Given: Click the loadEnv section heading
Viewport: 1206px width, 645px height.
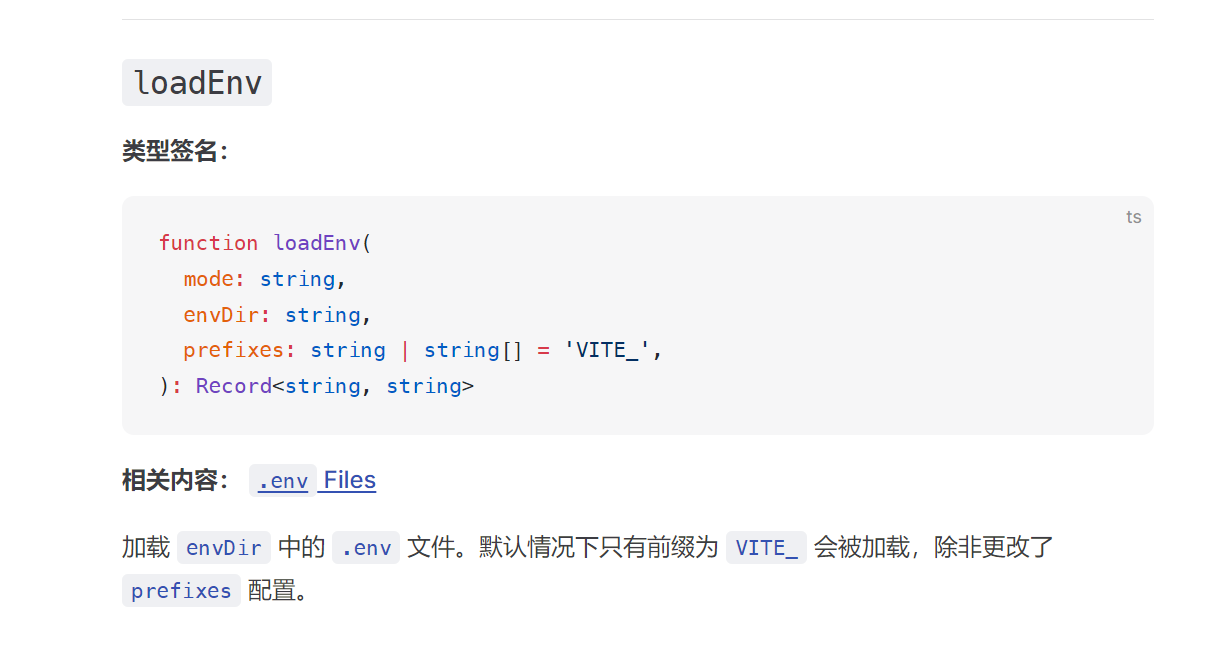Looking at the screenshot, I should click(197, 82).
